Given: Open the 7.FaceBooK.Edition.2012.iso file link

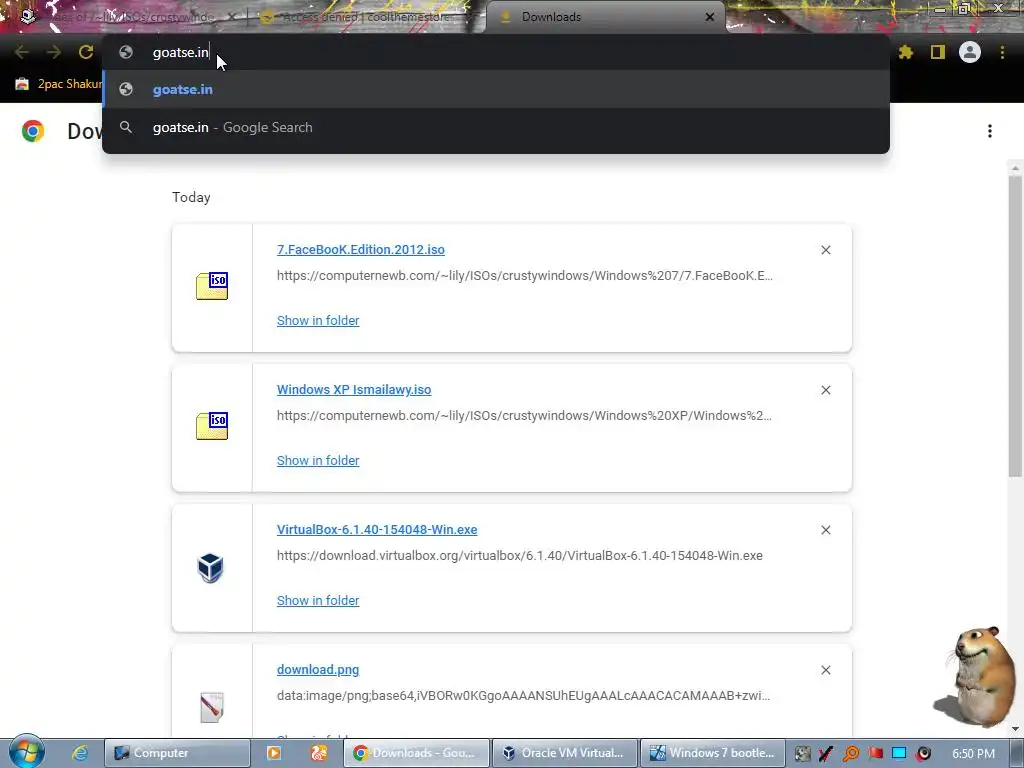Looking at the screenshot, I should (360, 249).
